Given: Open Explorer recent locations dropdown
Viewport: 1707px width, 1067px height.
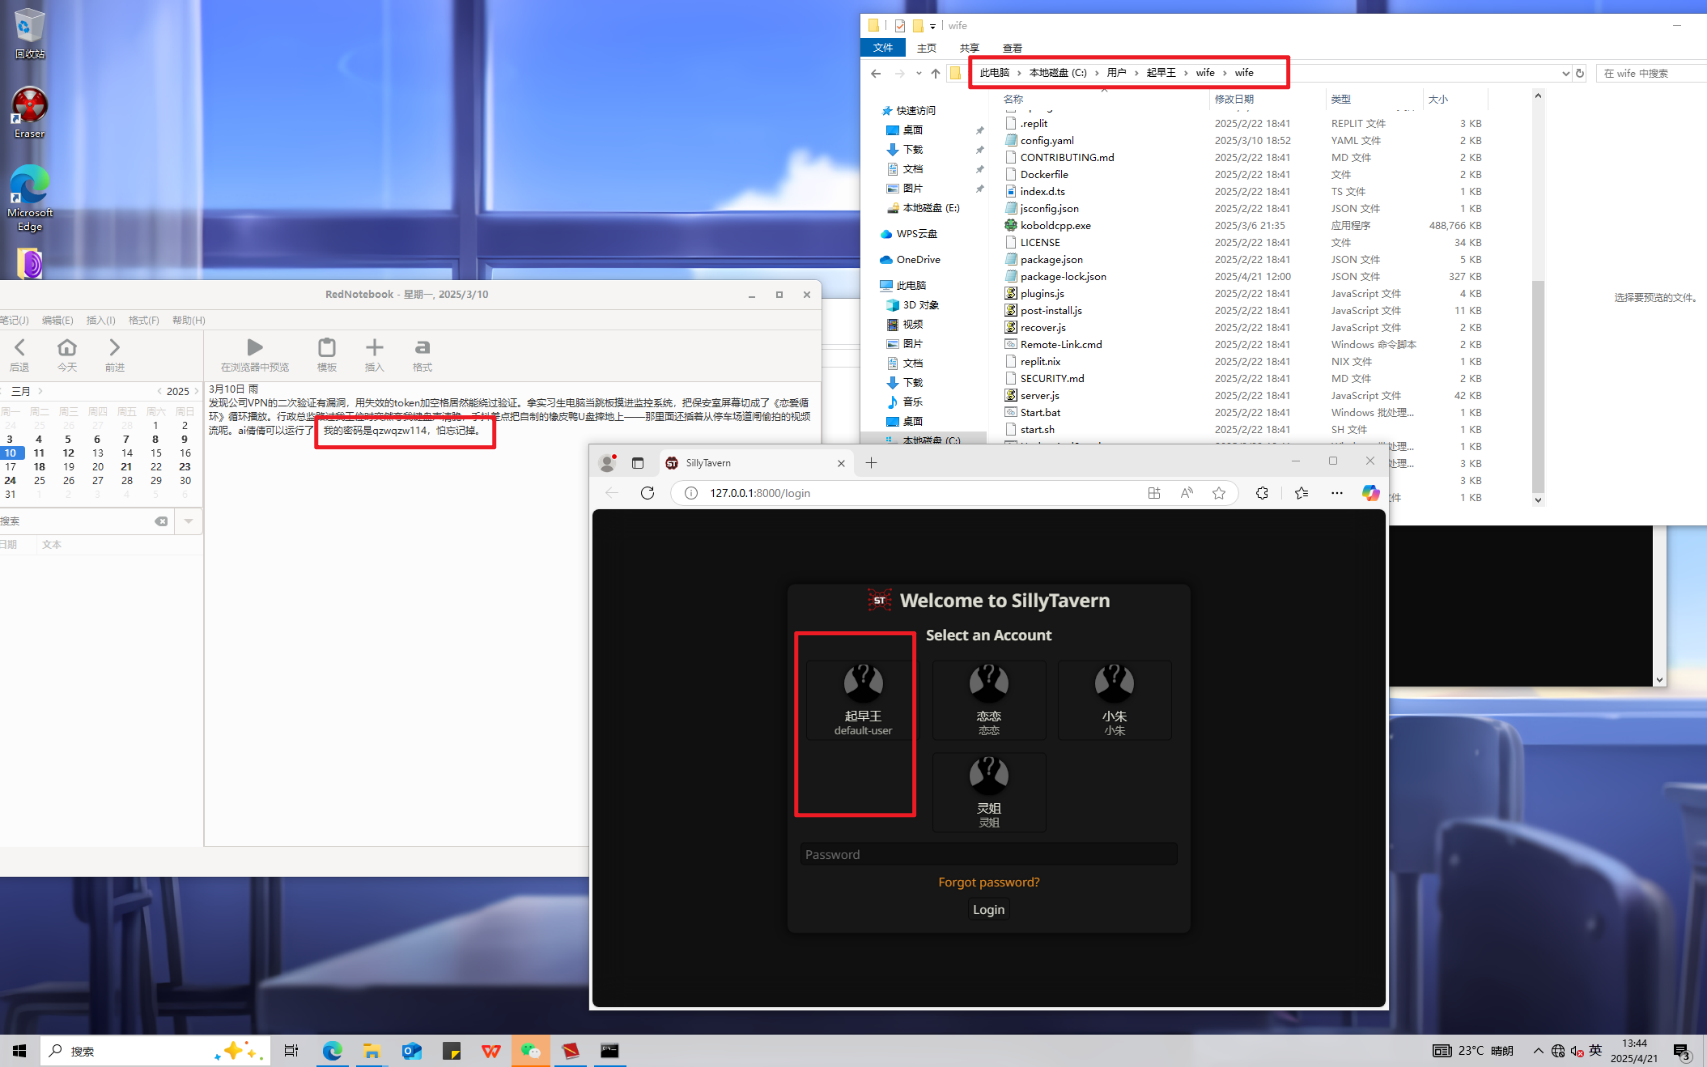Looking at the screenshot, I should click(x=918, y=73).
